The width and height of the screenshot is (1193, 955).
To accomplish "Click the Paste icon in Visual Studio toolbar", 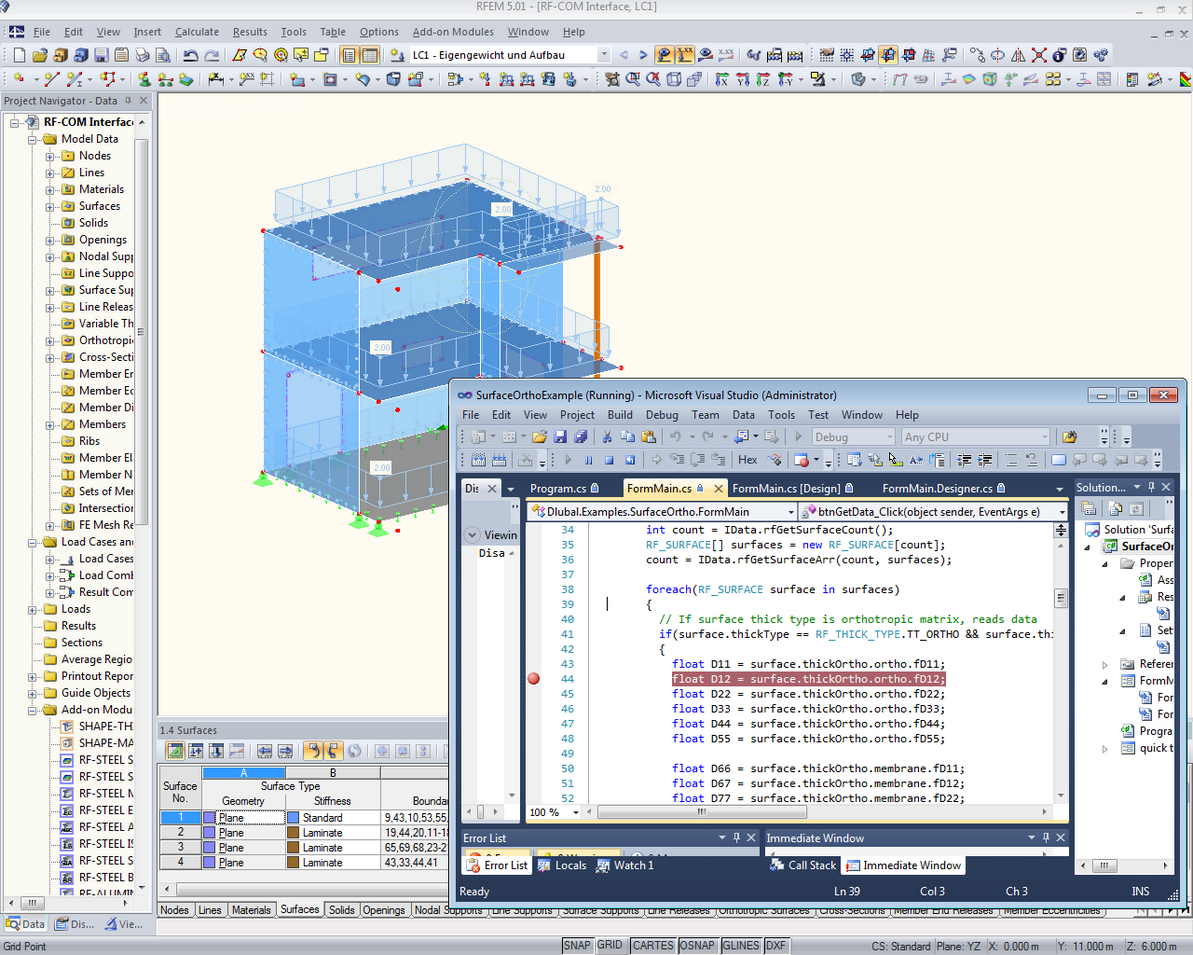I will (650, 436).
